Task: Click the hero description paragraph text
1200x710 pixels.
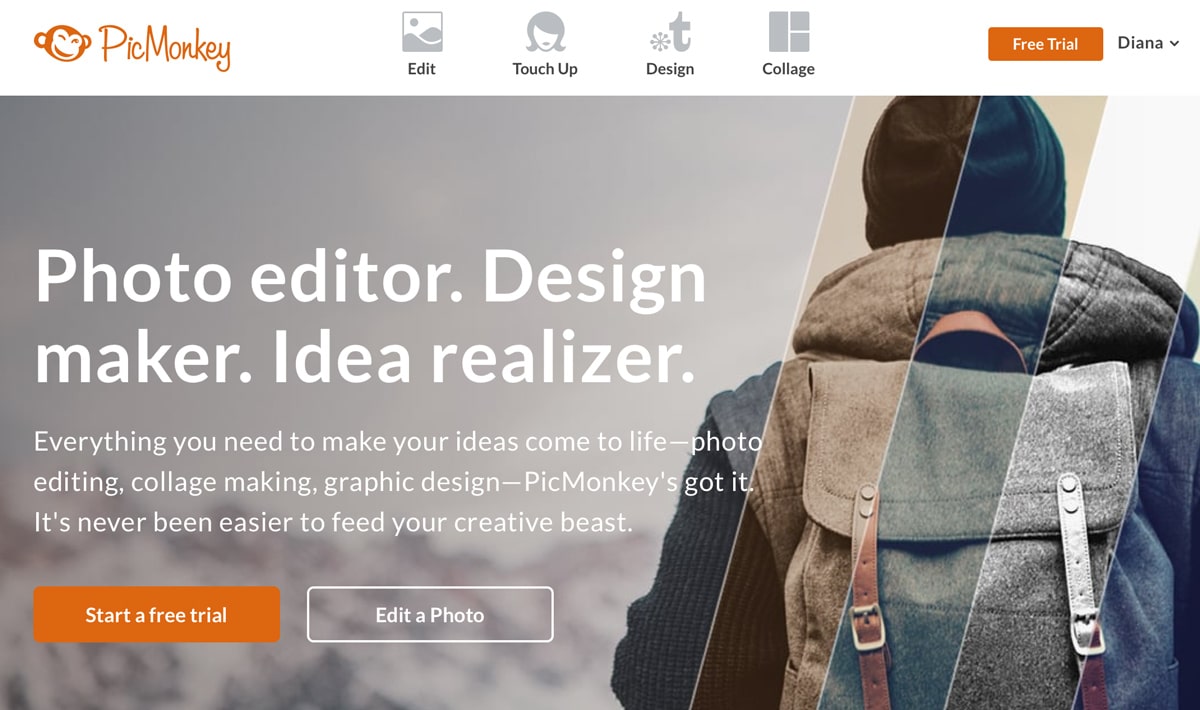Action: (x=398, y=482)
